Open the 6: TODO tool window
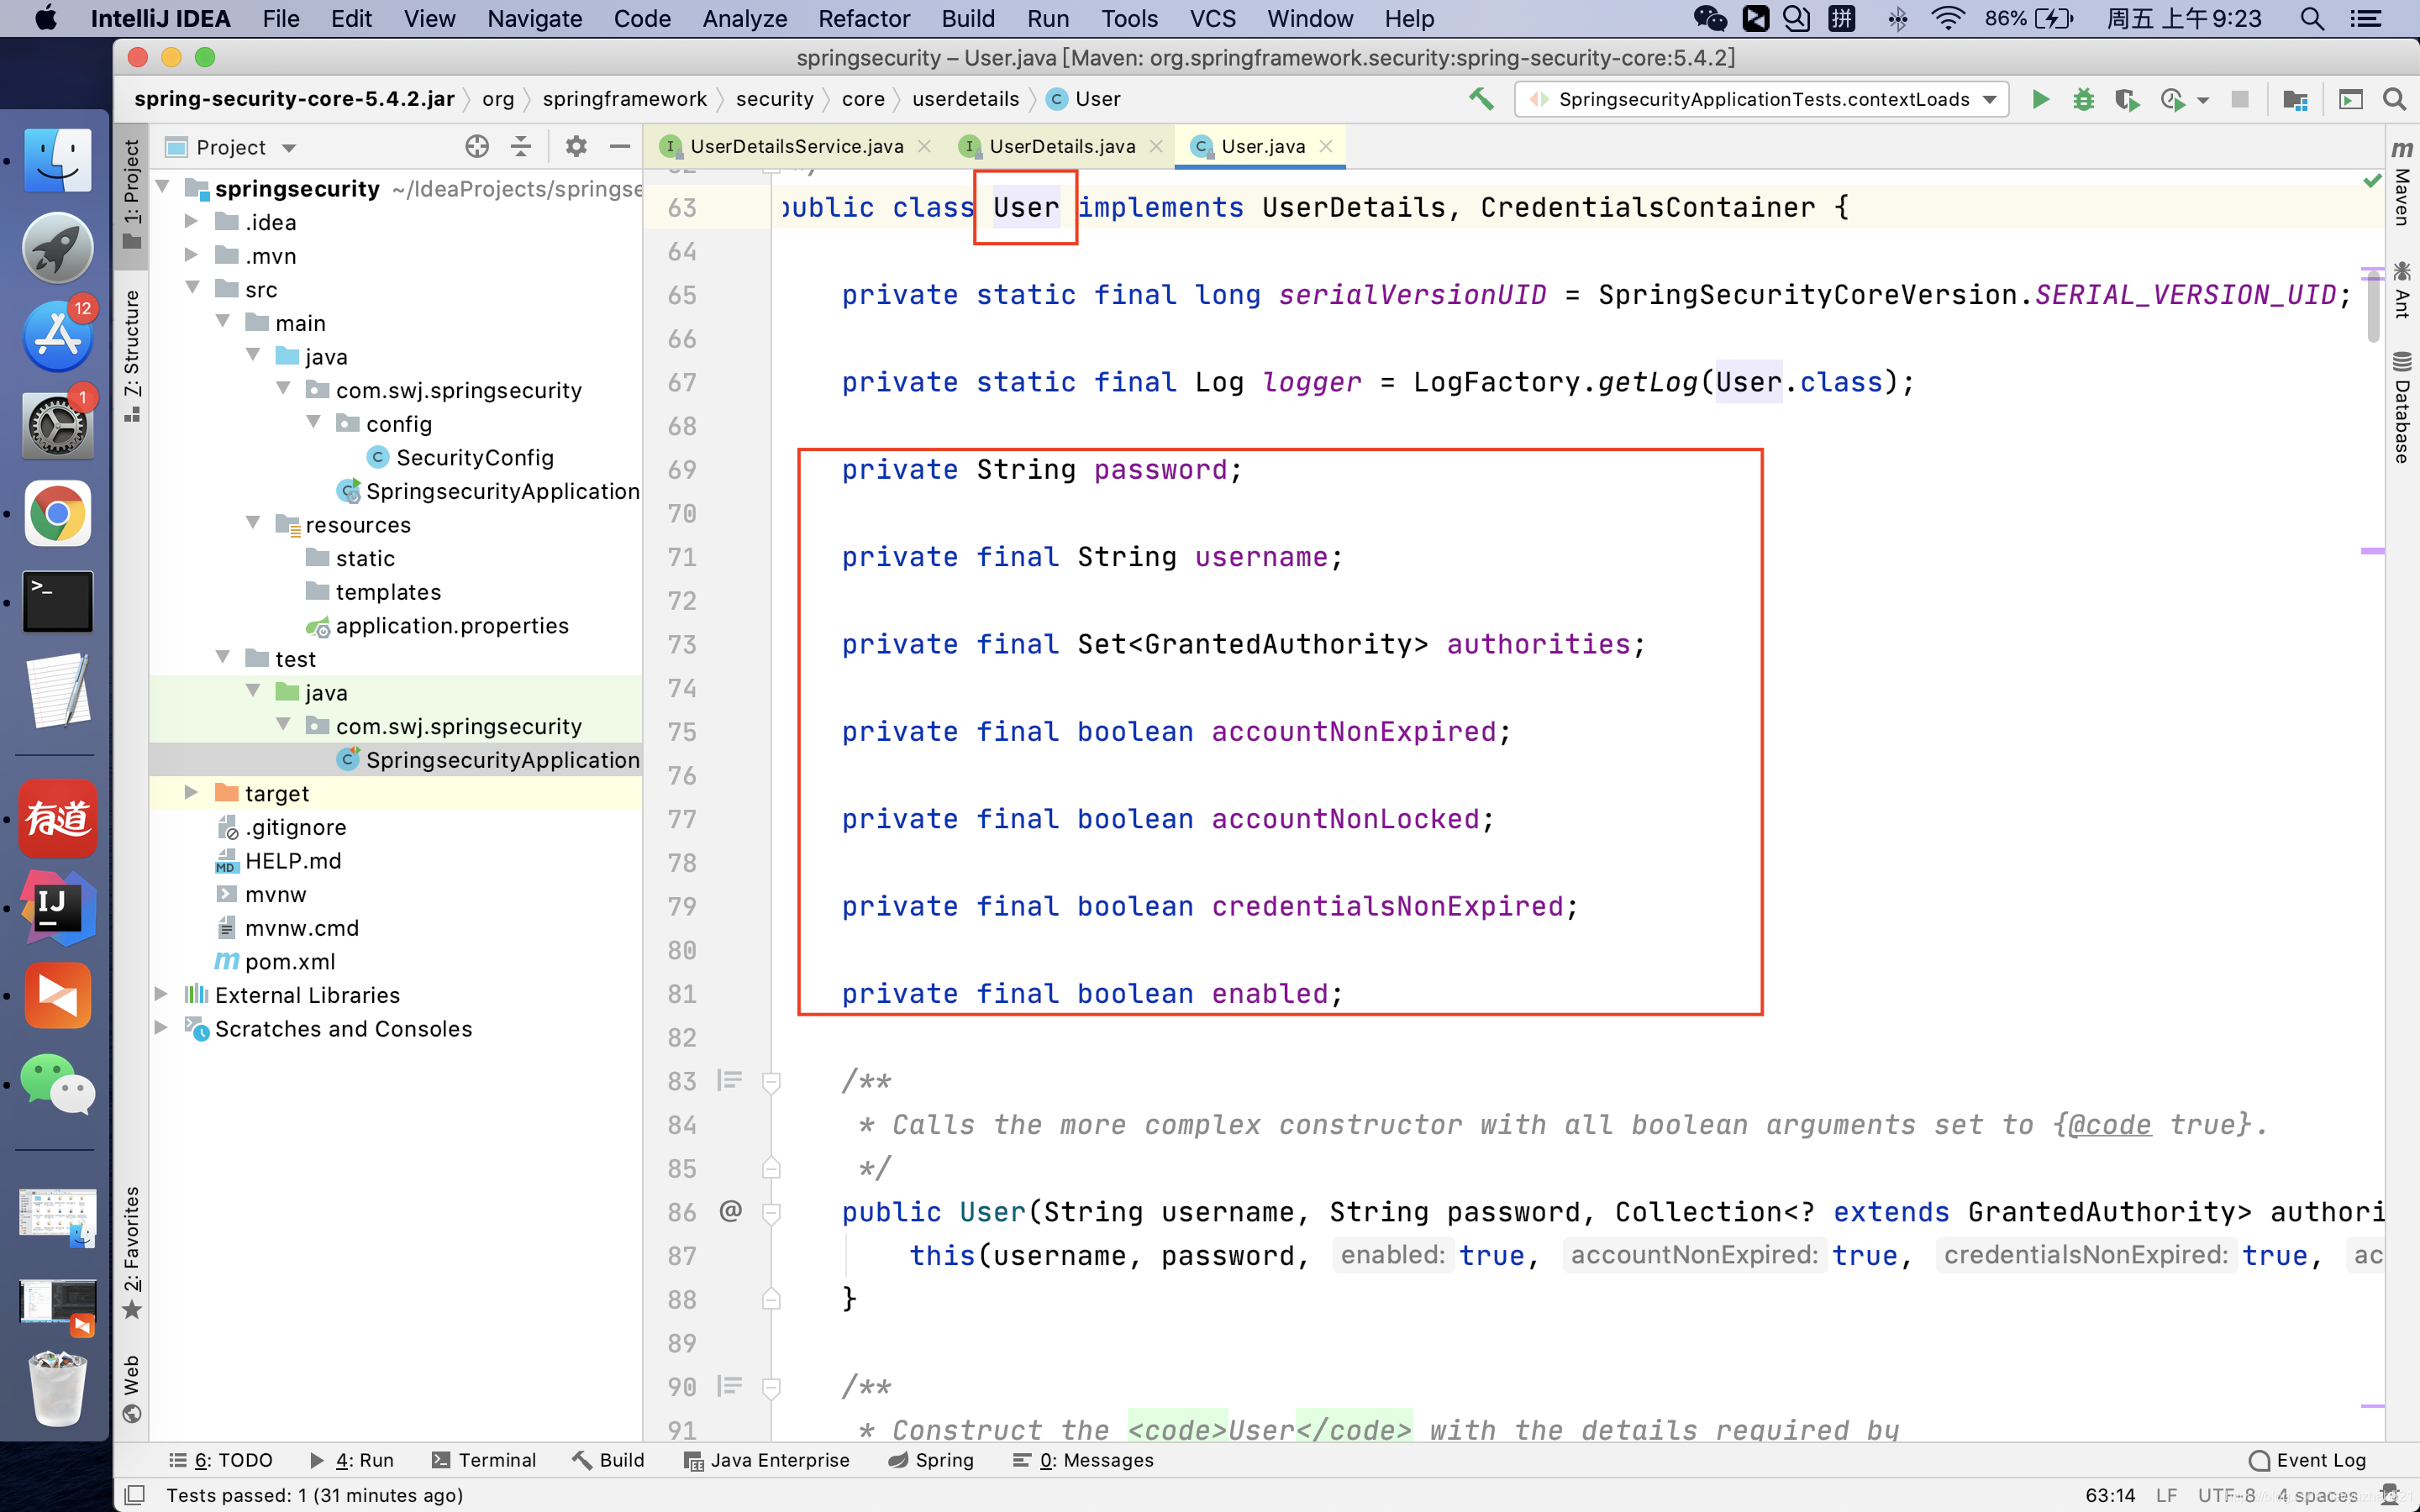Screen dimensions: 2420x1512 [221, 1460]
